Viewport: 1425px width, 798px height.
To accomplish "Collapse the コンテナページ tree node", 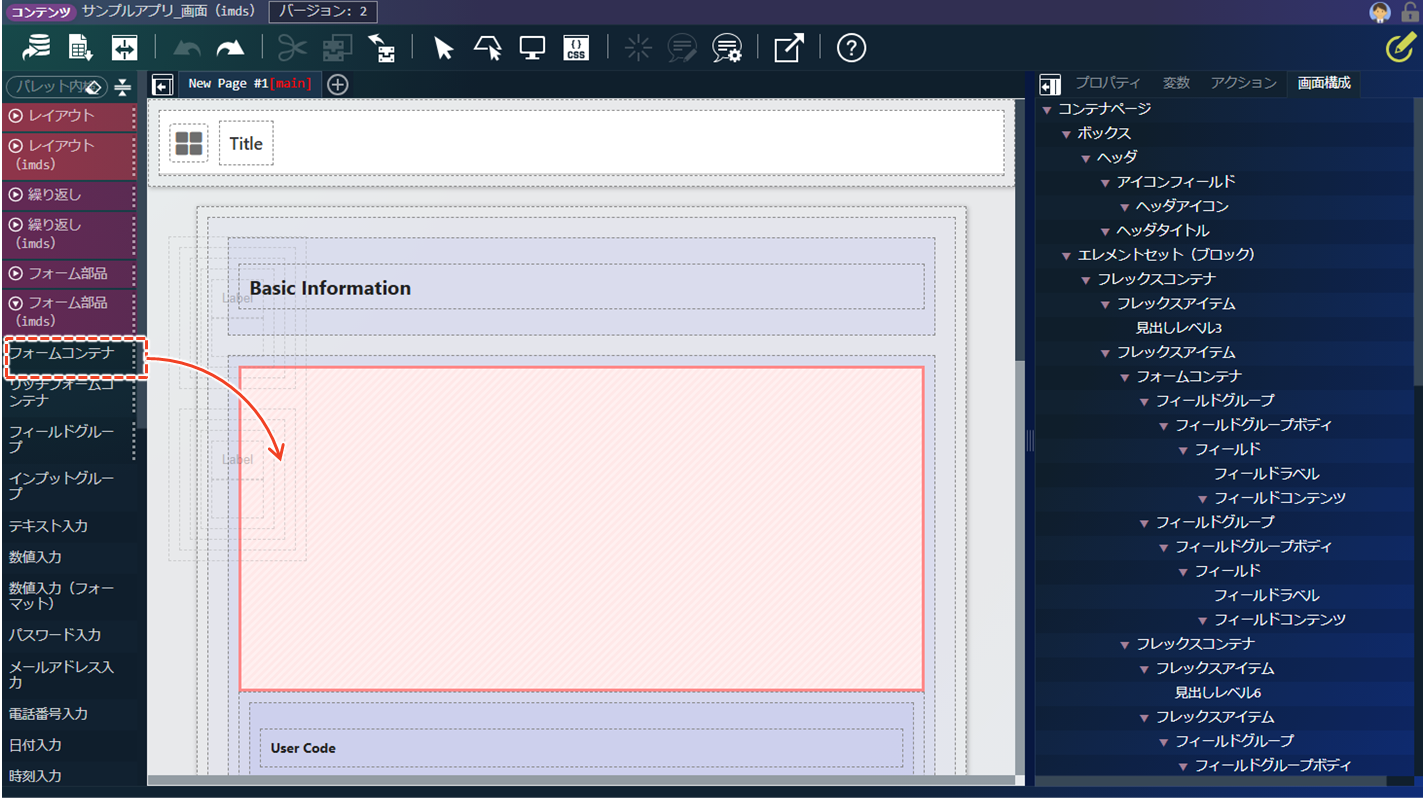I will pos(1047,109).
